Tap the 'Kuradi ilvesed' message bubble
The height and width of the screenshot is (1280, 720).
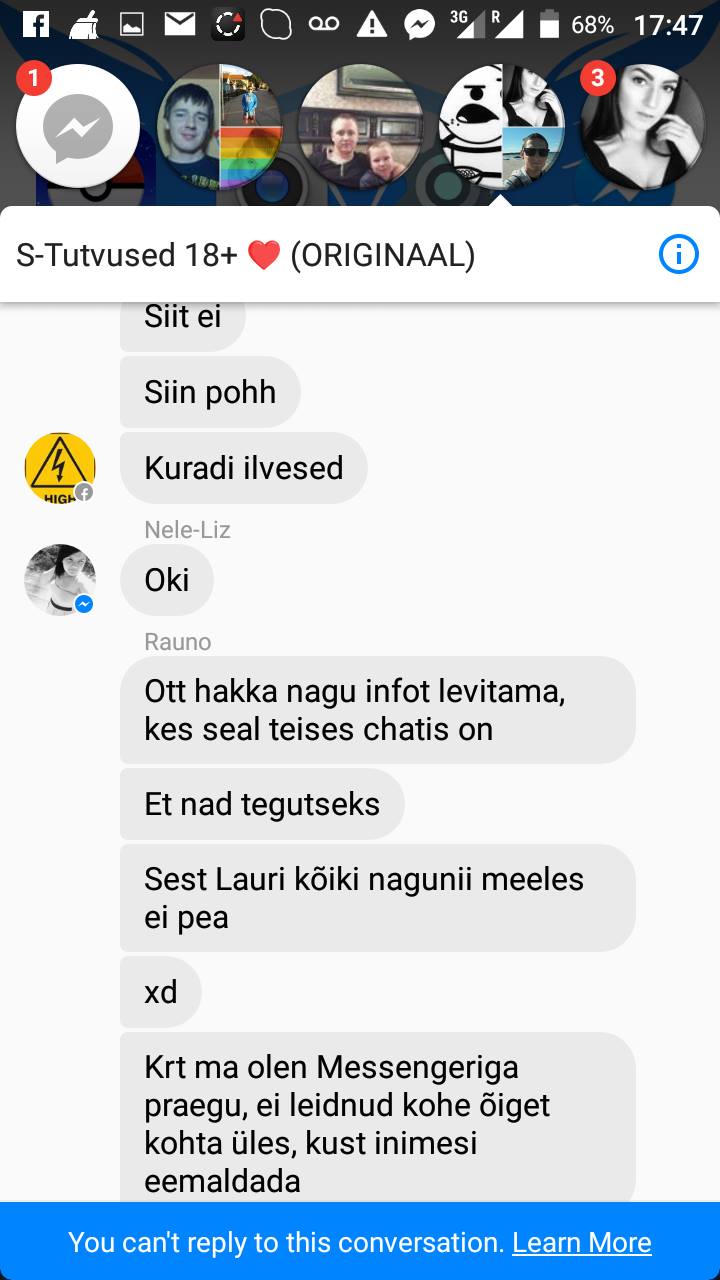244,468
